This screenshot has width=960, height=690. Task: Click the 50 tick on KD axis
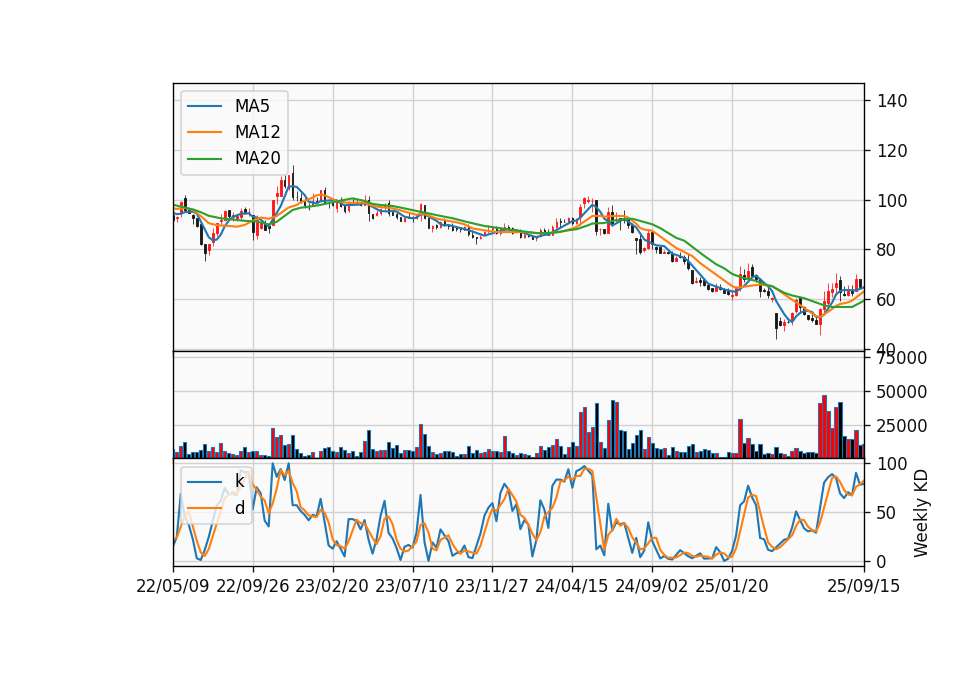(x=887, y=512)
